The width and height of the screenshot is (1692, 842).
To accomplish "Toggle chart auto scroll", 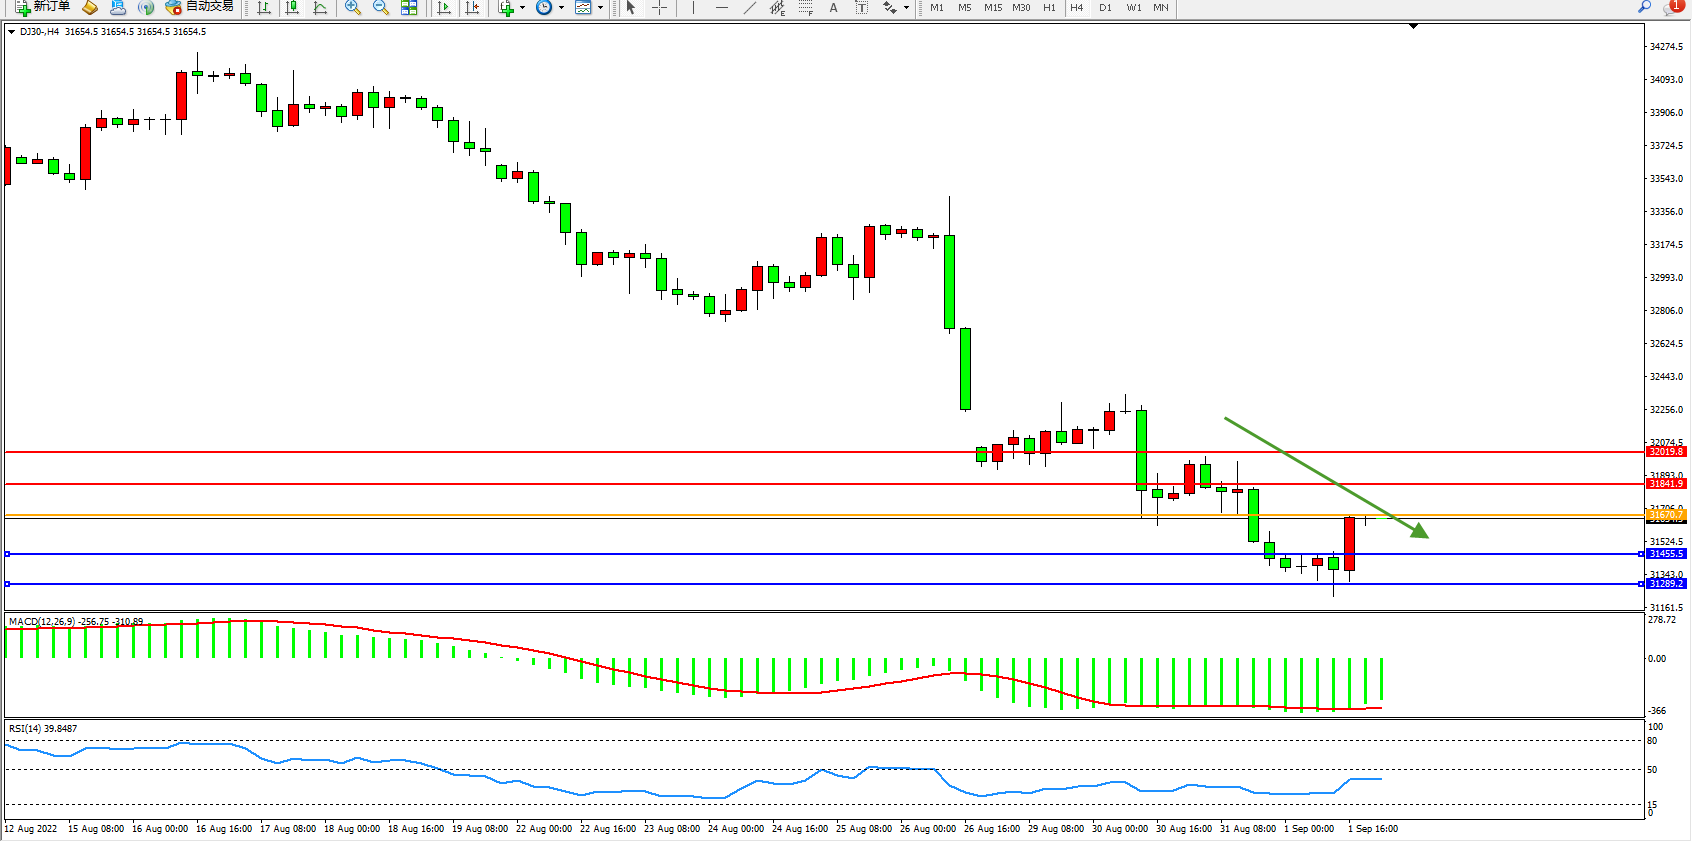I will [x=445, y=7].
